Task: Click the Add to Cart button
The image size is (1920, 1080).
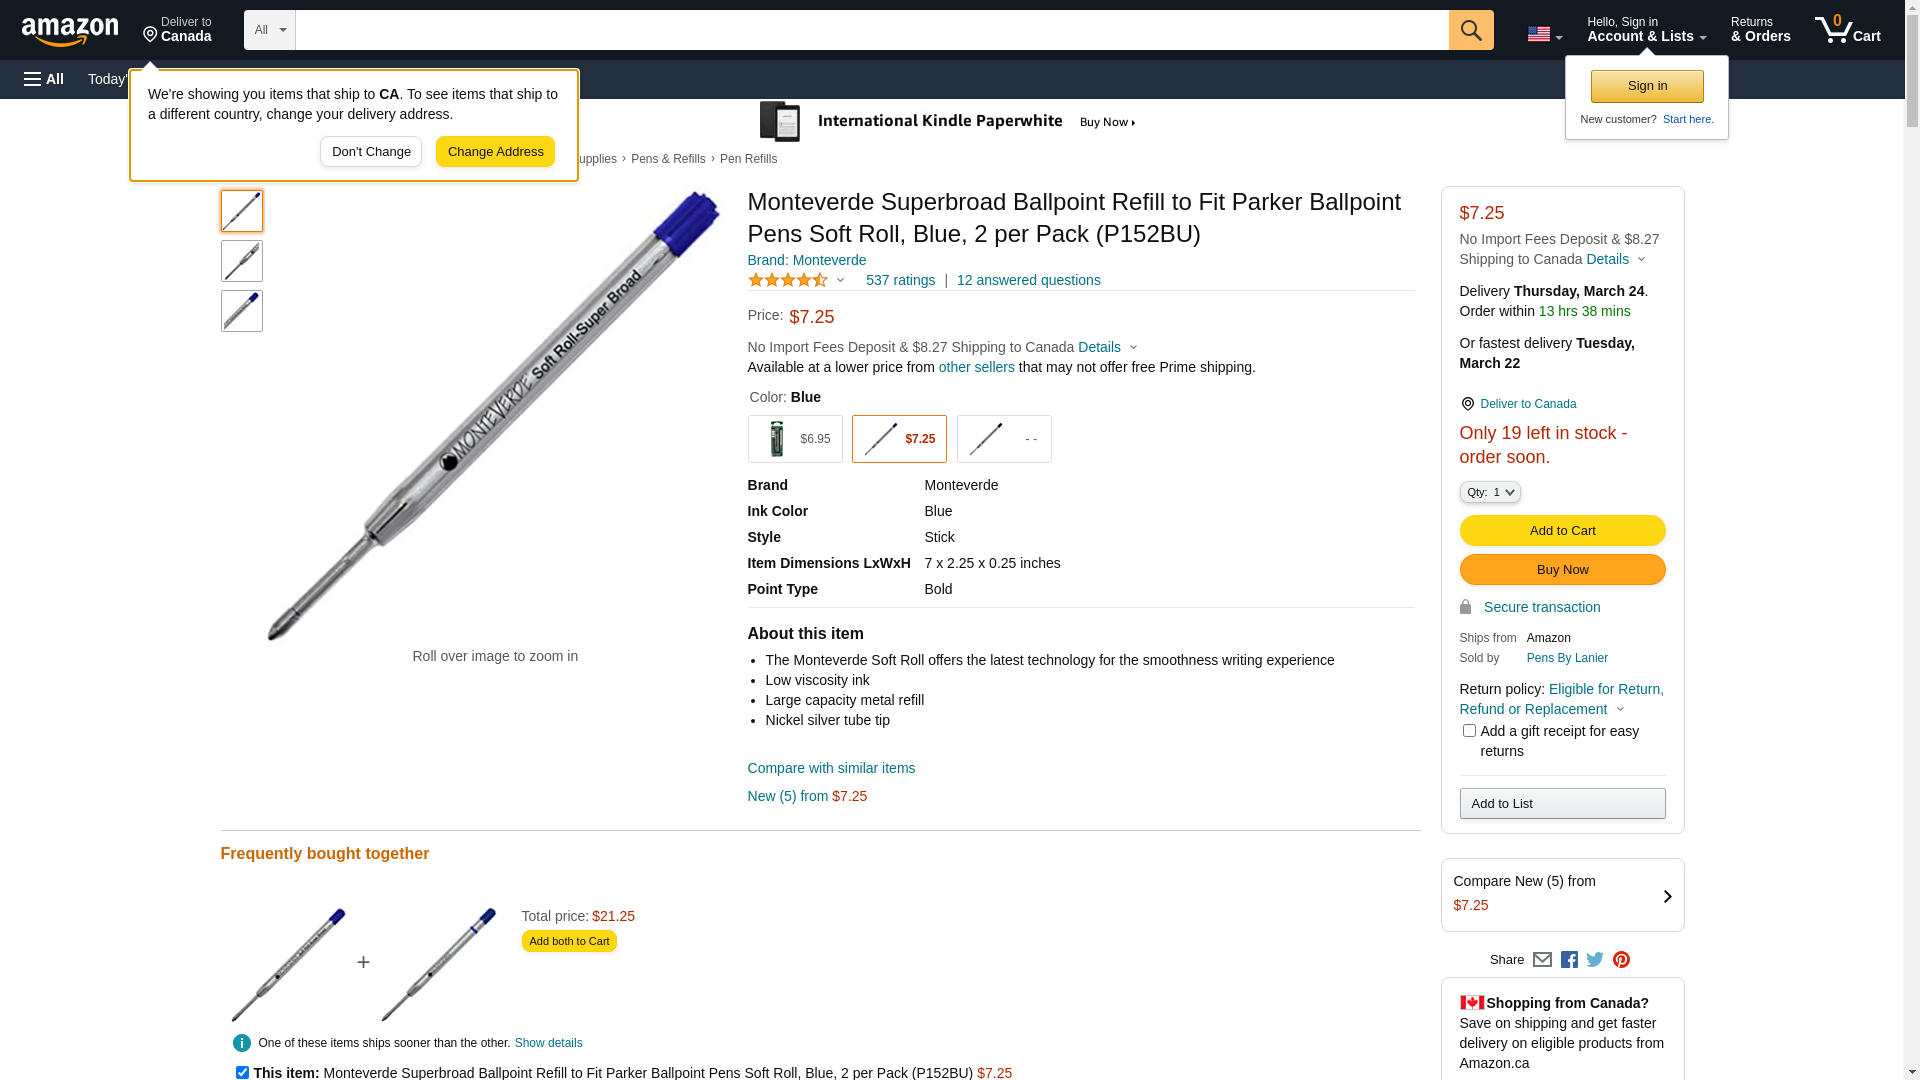Action: click(1562, 530)
